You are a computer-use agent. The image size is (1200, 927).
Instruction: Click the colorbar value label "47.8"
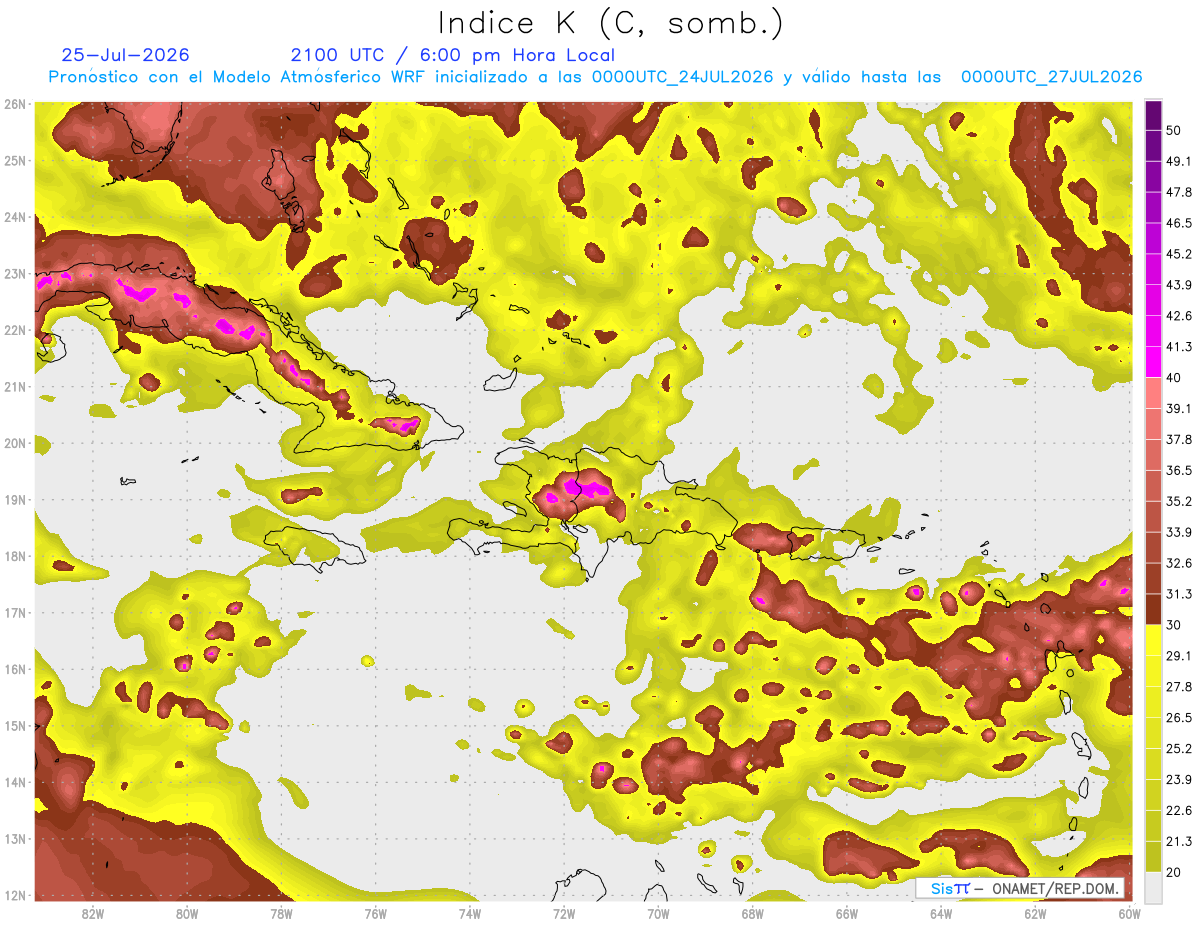(1181, 193)
